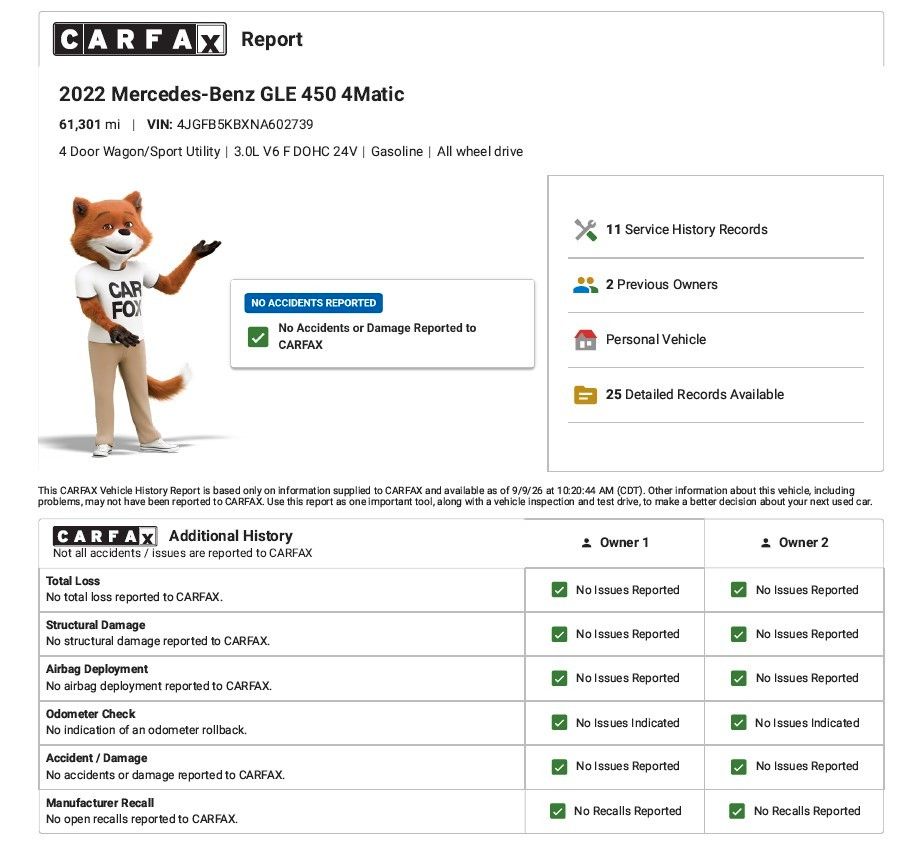
Task: Click the Manufacturer Recall row label
Action: (100, 803)
